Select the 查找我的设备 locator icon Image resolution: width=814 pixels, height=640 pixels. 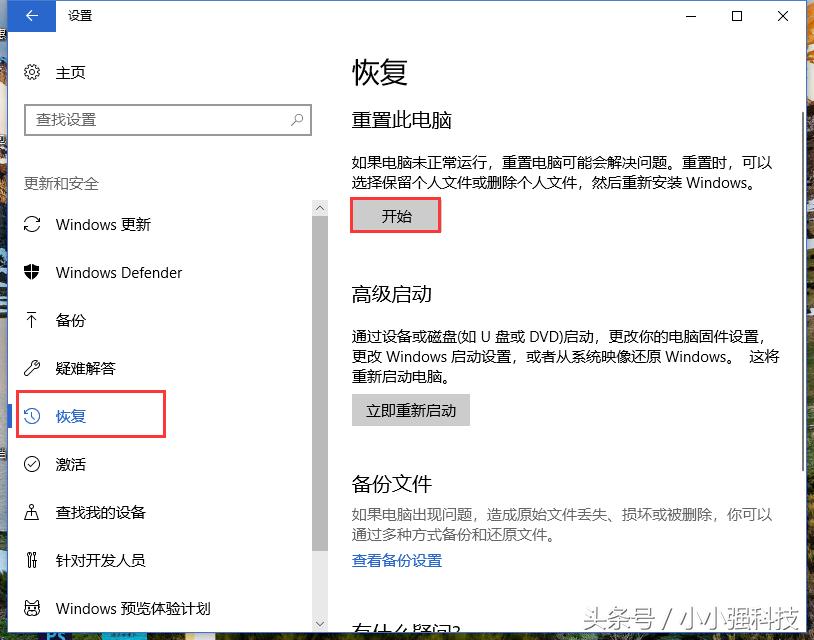[31, 512]
